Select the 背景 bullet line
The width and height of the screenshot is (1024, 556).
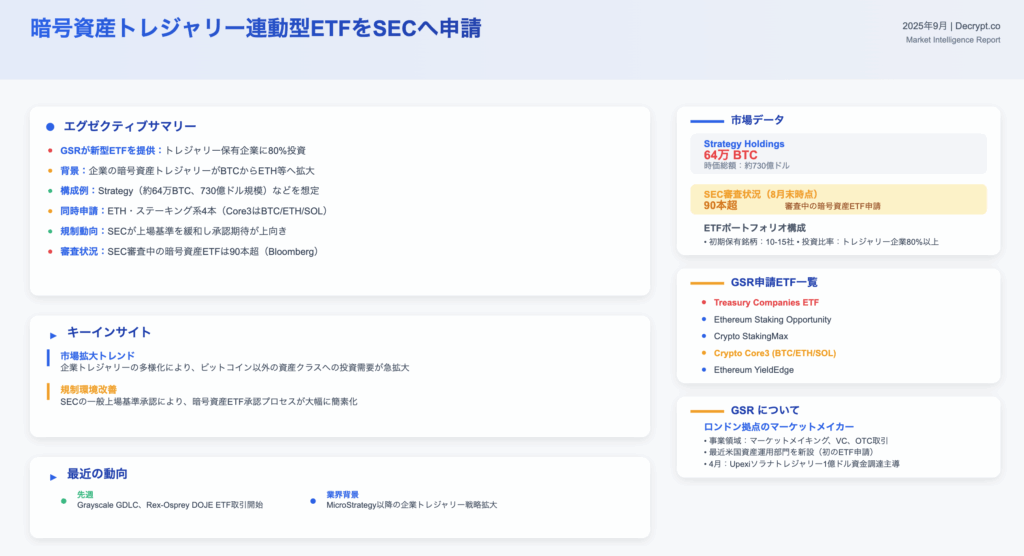(x=187, y=171)
